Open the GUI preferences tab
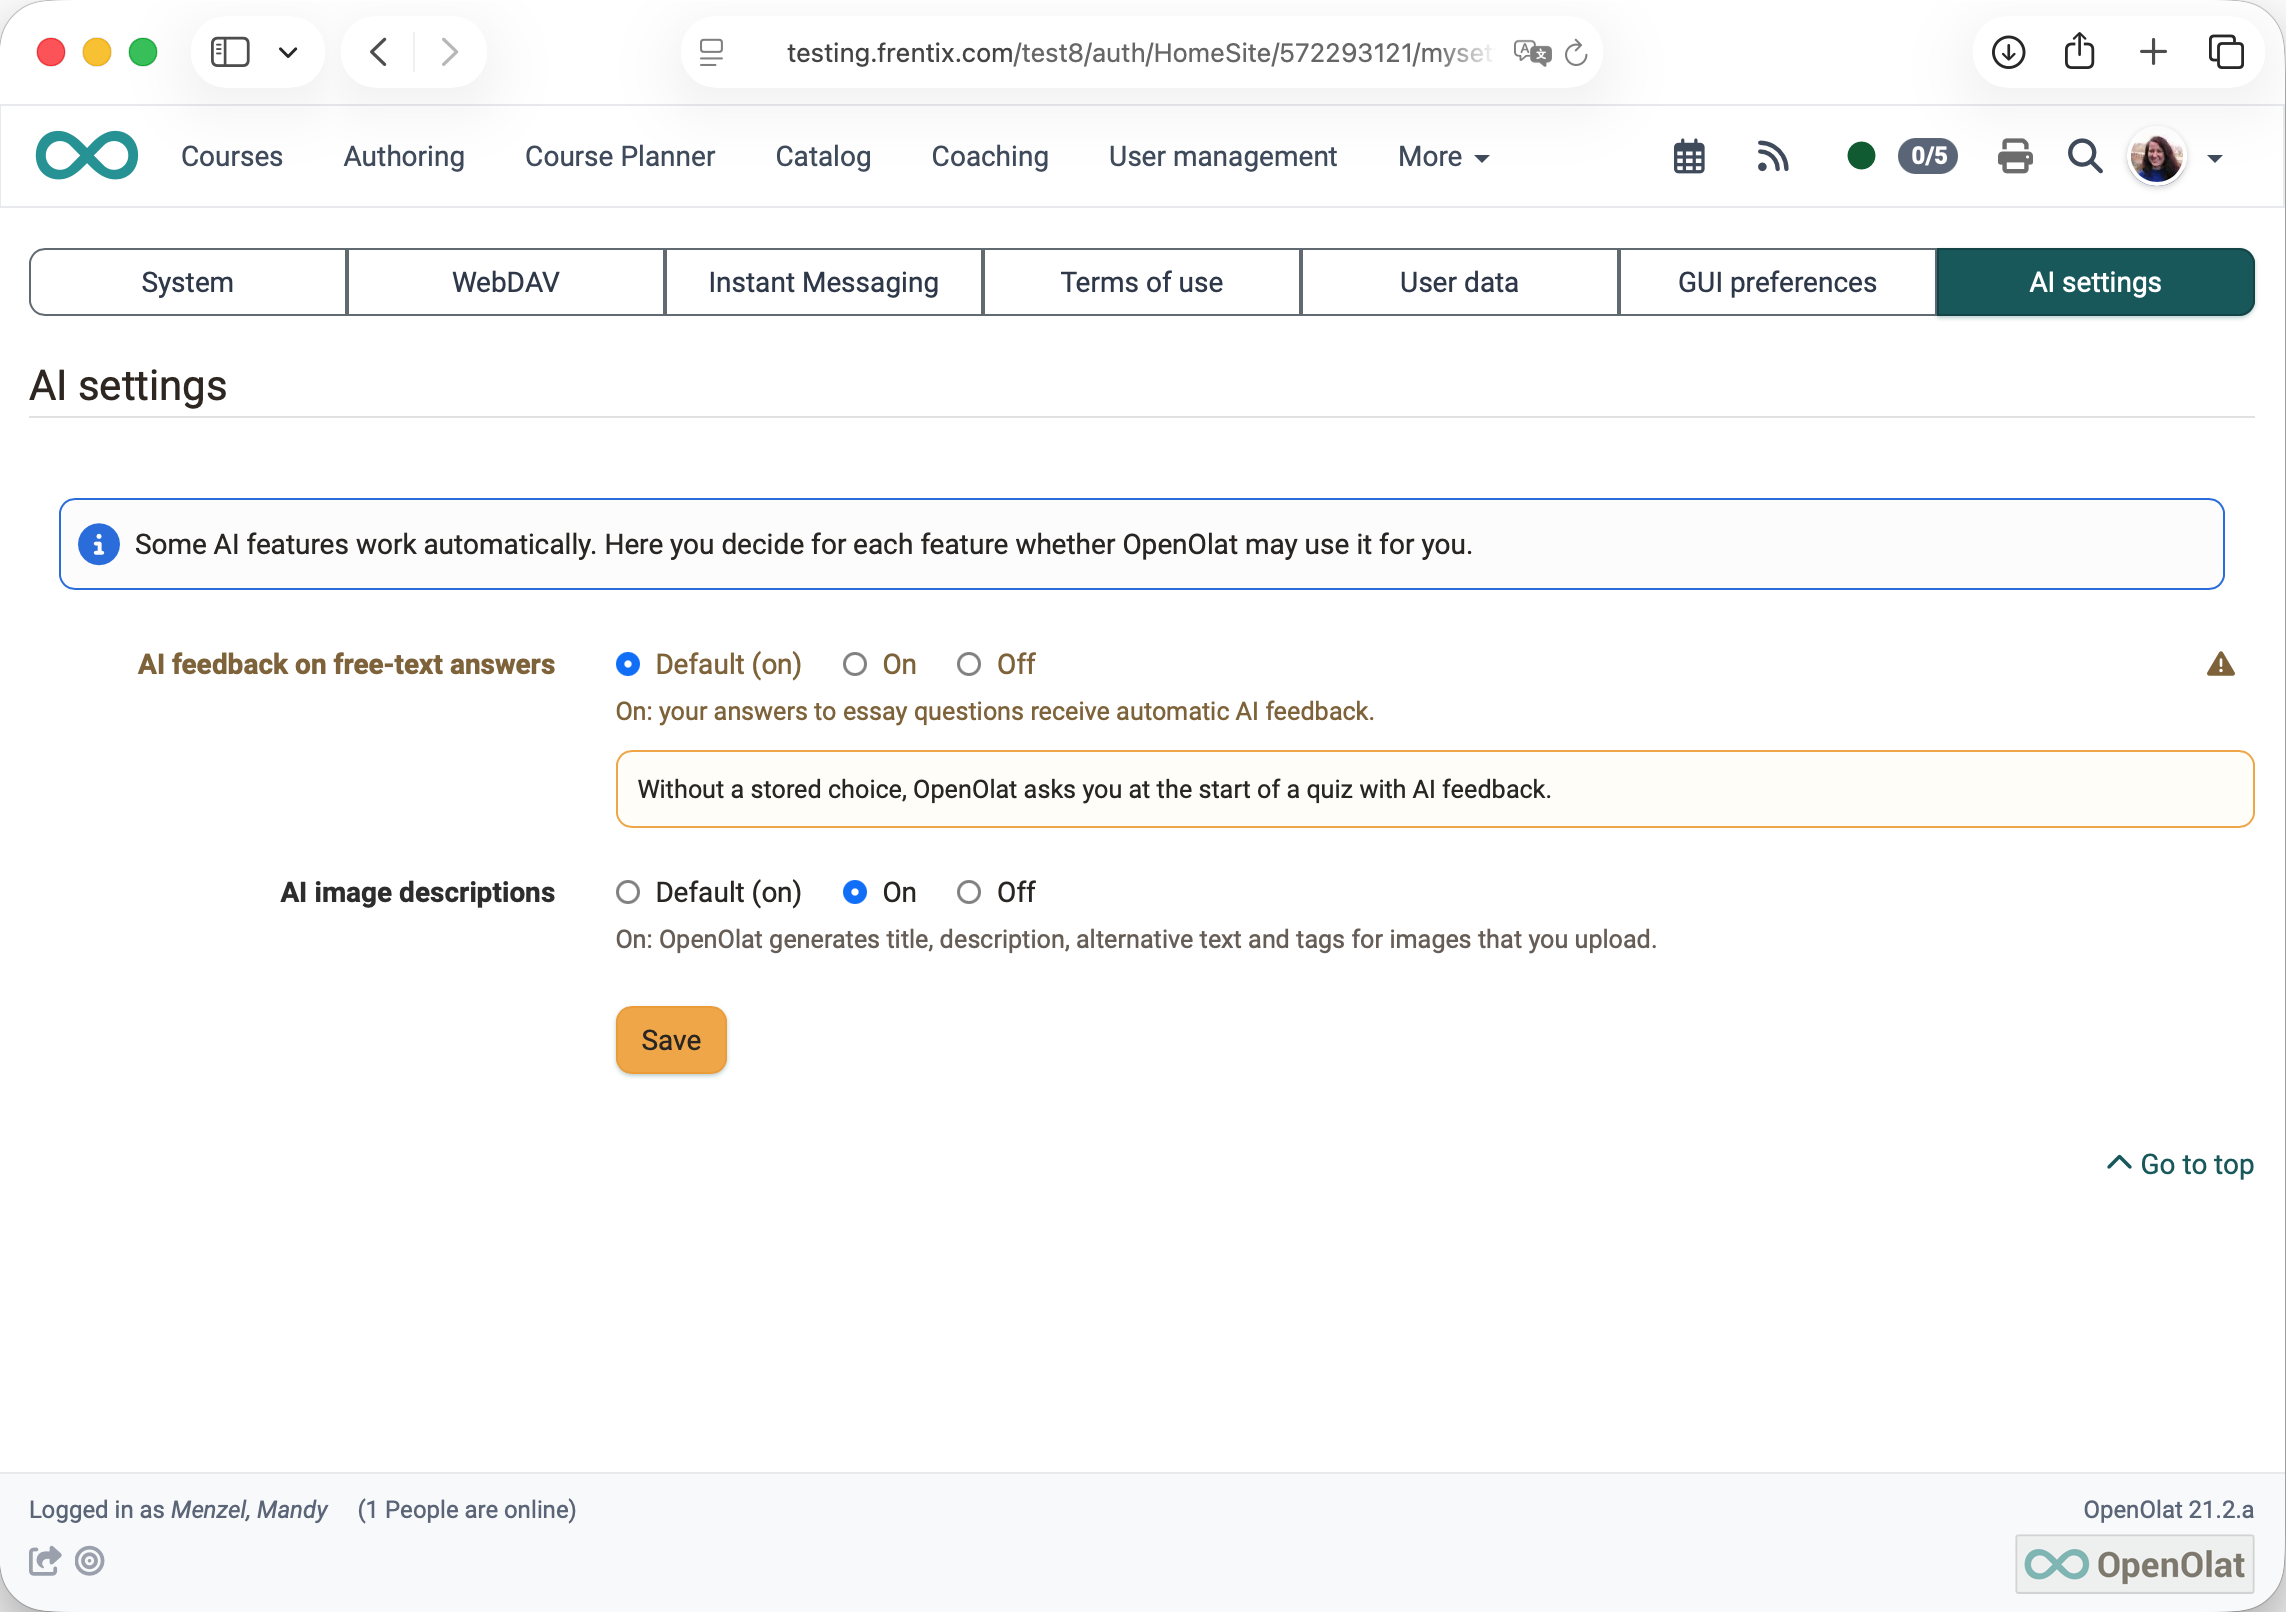Screen dimensions: 2286x1612 point(1777,282)
